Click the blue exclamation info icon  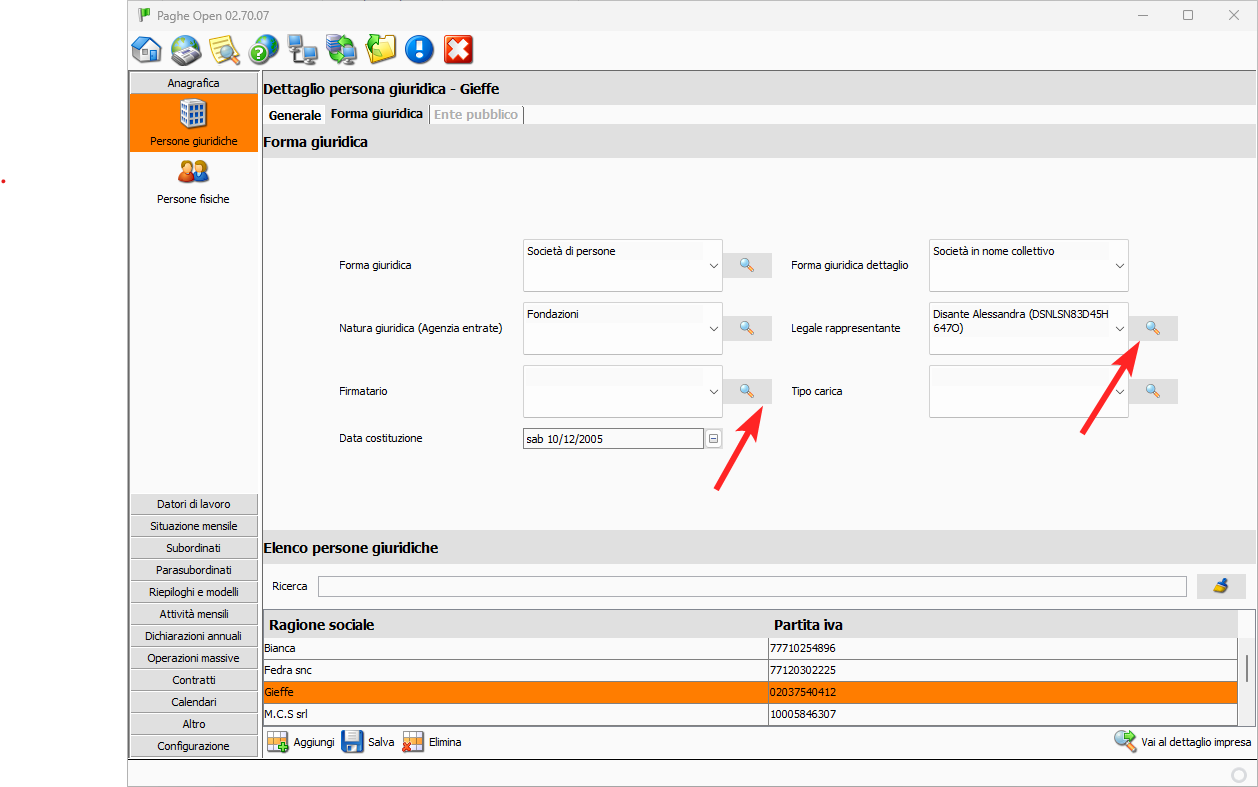[419, 49]
